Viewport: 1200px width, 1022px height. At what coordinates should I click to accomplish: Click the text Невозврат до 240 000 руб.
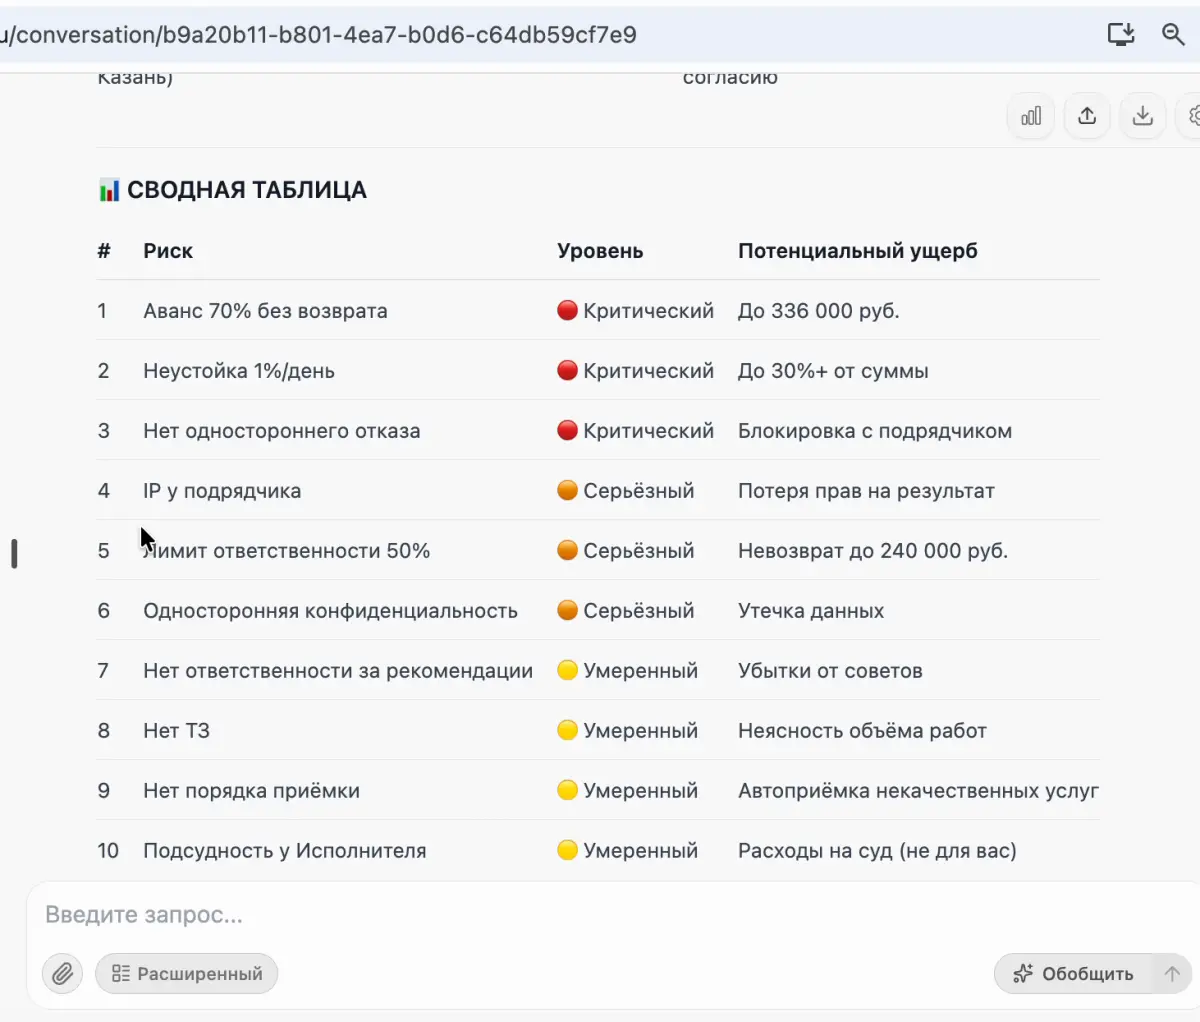point(873,551)
